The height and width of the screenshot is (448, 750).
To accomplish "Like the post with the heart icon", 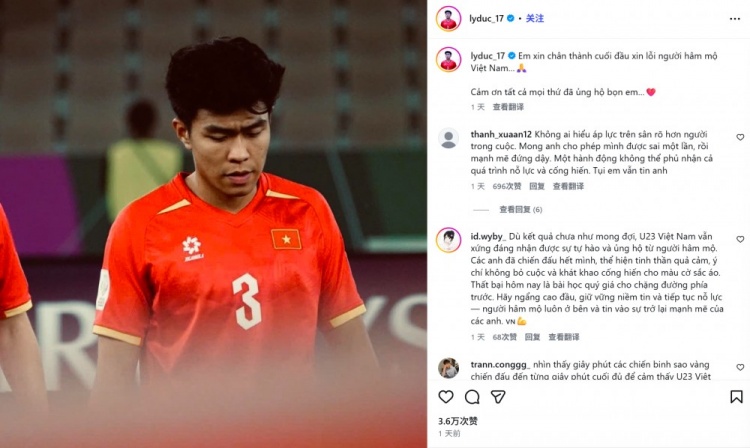I will coord(446,397).
